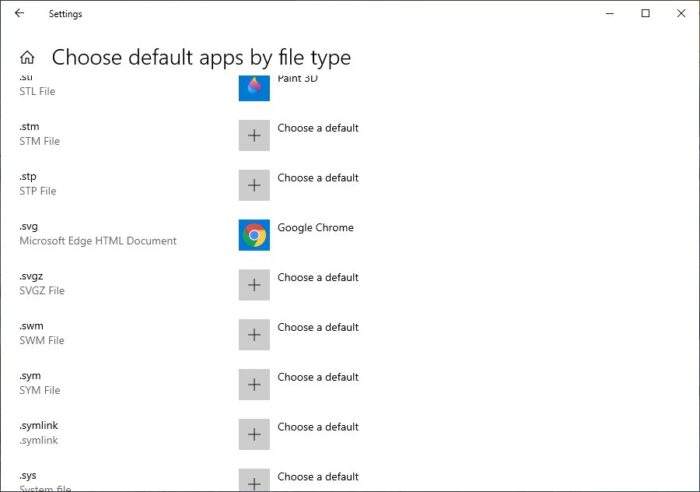Click 'Choose default apps by file type' heading

pos(201,58)
